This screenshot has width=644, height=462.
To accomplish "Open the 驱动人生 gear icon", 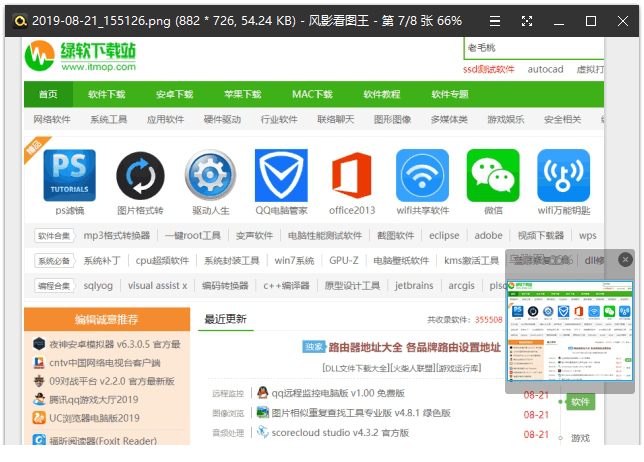I will 210,175.
